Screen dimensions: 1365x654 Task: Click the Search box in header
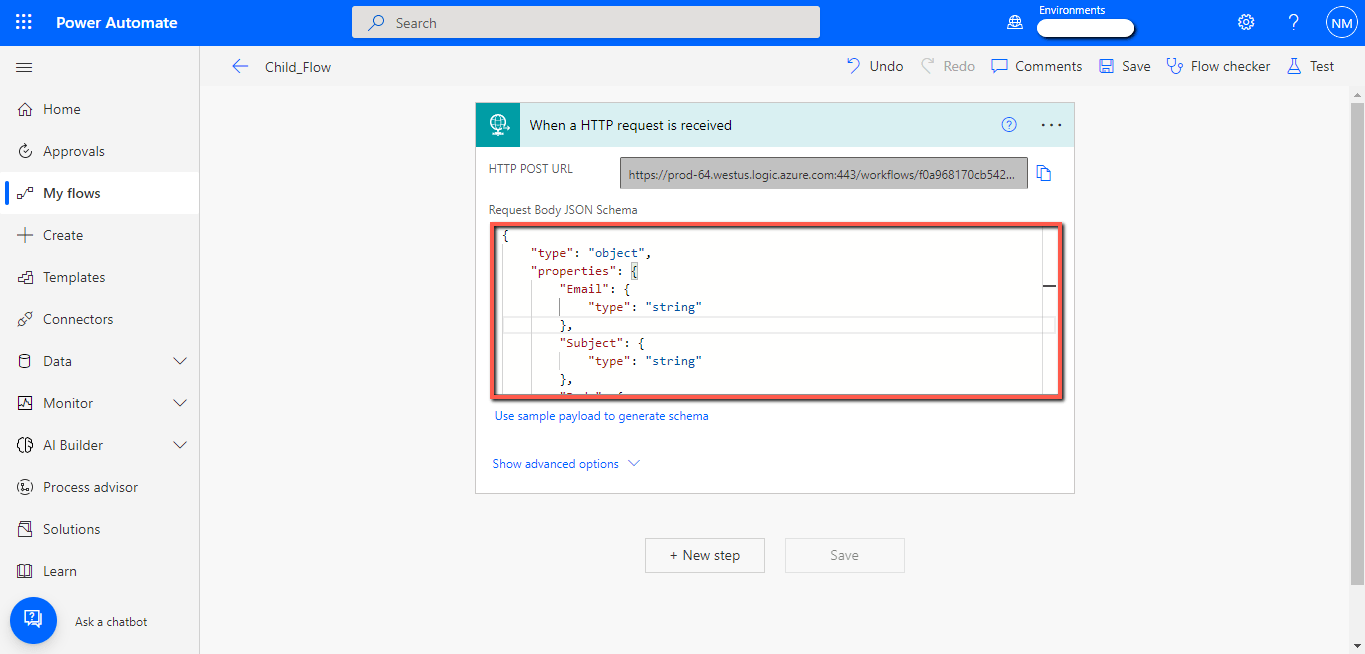[x=586, y=22]
